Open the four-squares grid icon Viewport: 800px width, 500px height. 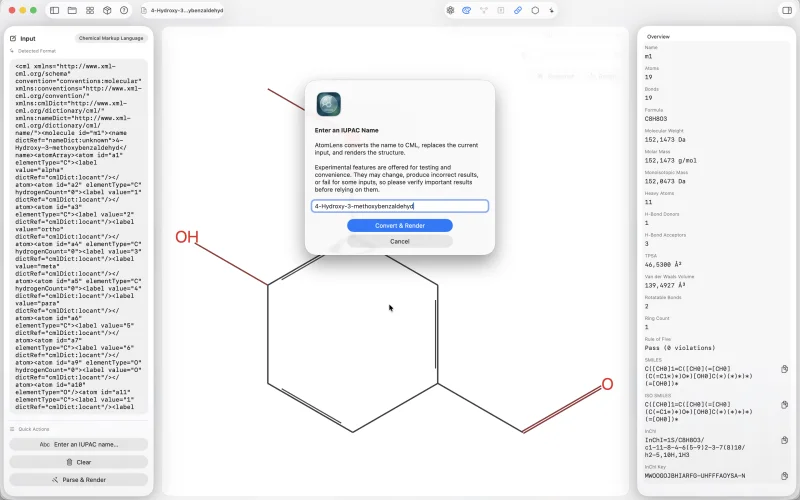point(90,10)
